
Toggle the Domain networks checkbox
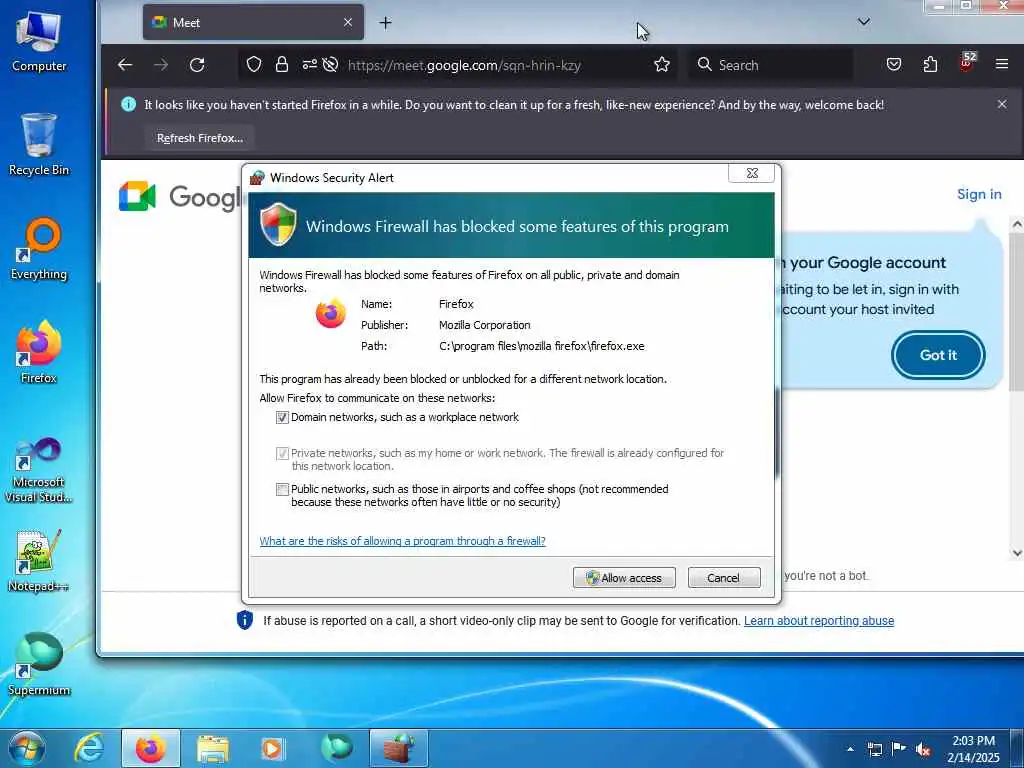click(282, 417)
